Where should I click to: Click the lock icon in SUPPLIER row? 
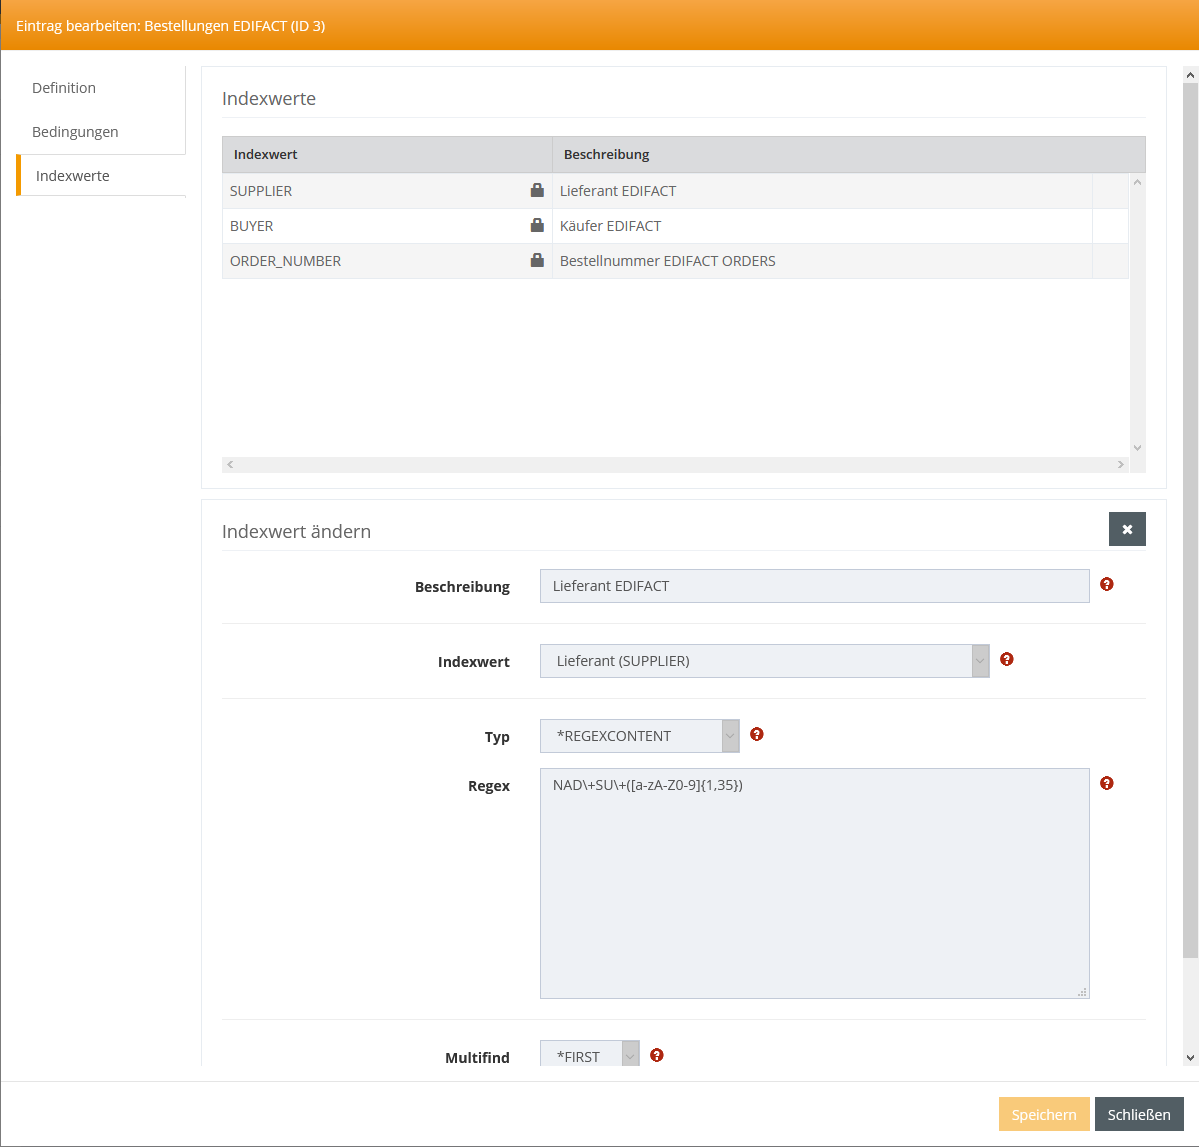point(537,190)
